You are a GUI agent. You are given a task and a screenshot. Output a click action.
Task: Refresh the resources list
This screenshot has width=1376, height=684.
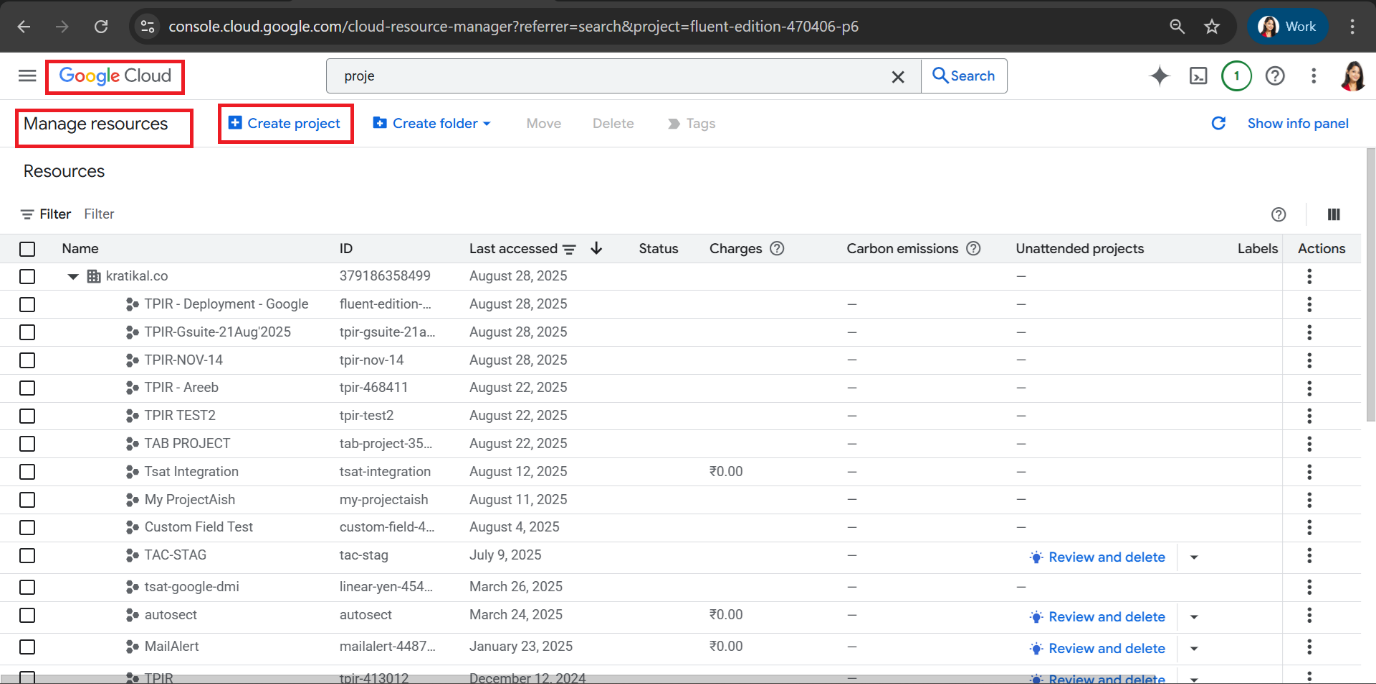[1218, 124]
